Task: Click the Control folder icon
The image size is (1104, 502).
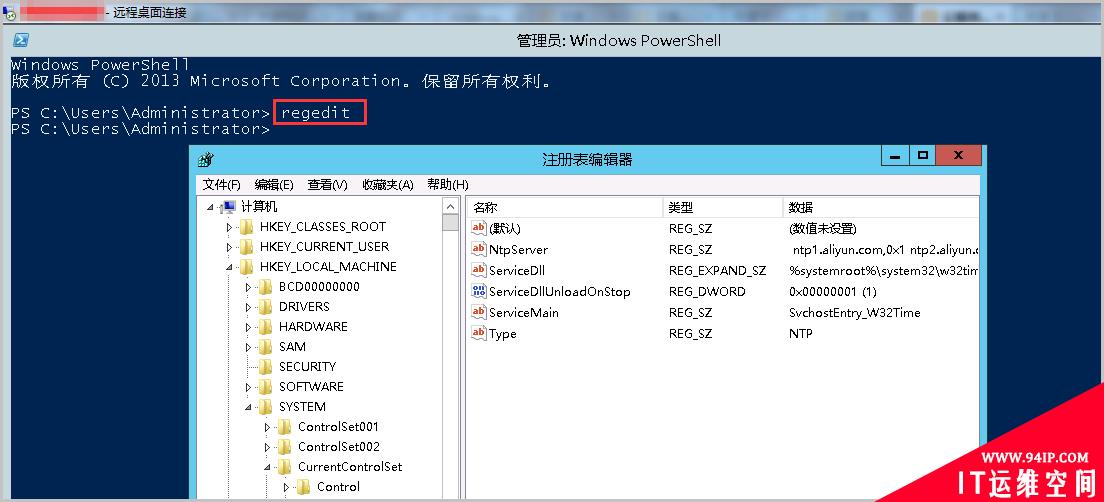Action: point(303,487)
